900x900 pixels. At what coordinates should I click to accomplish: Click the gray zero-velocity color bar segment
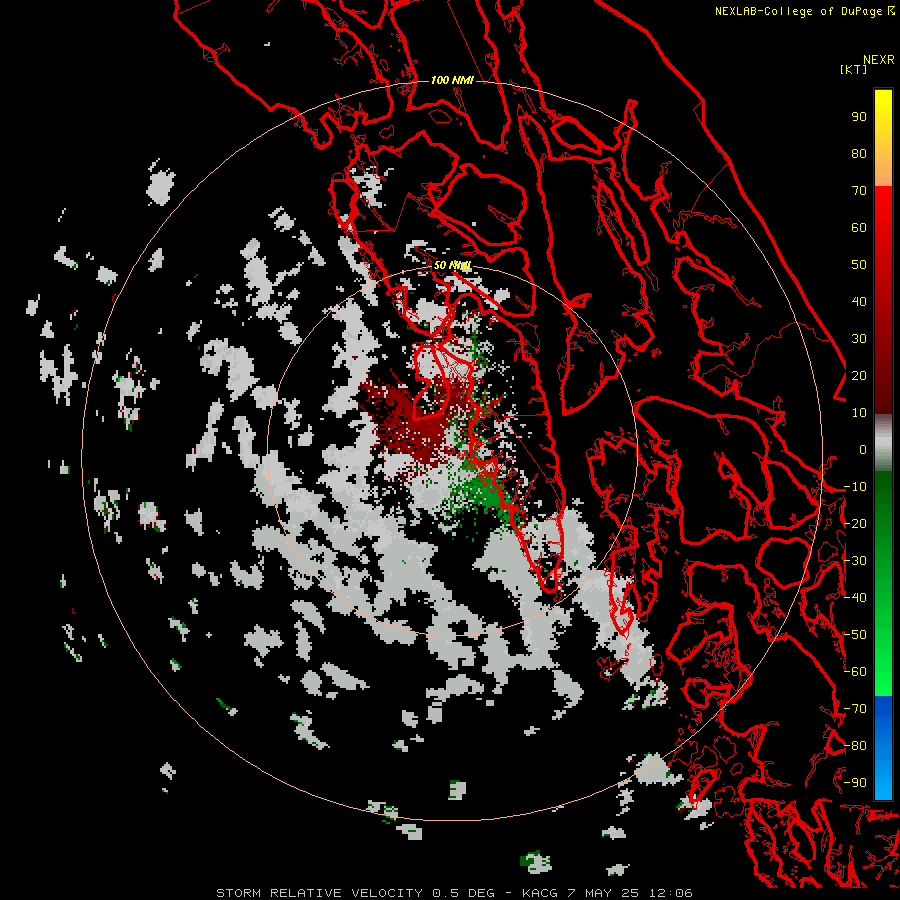pos(883,443)
